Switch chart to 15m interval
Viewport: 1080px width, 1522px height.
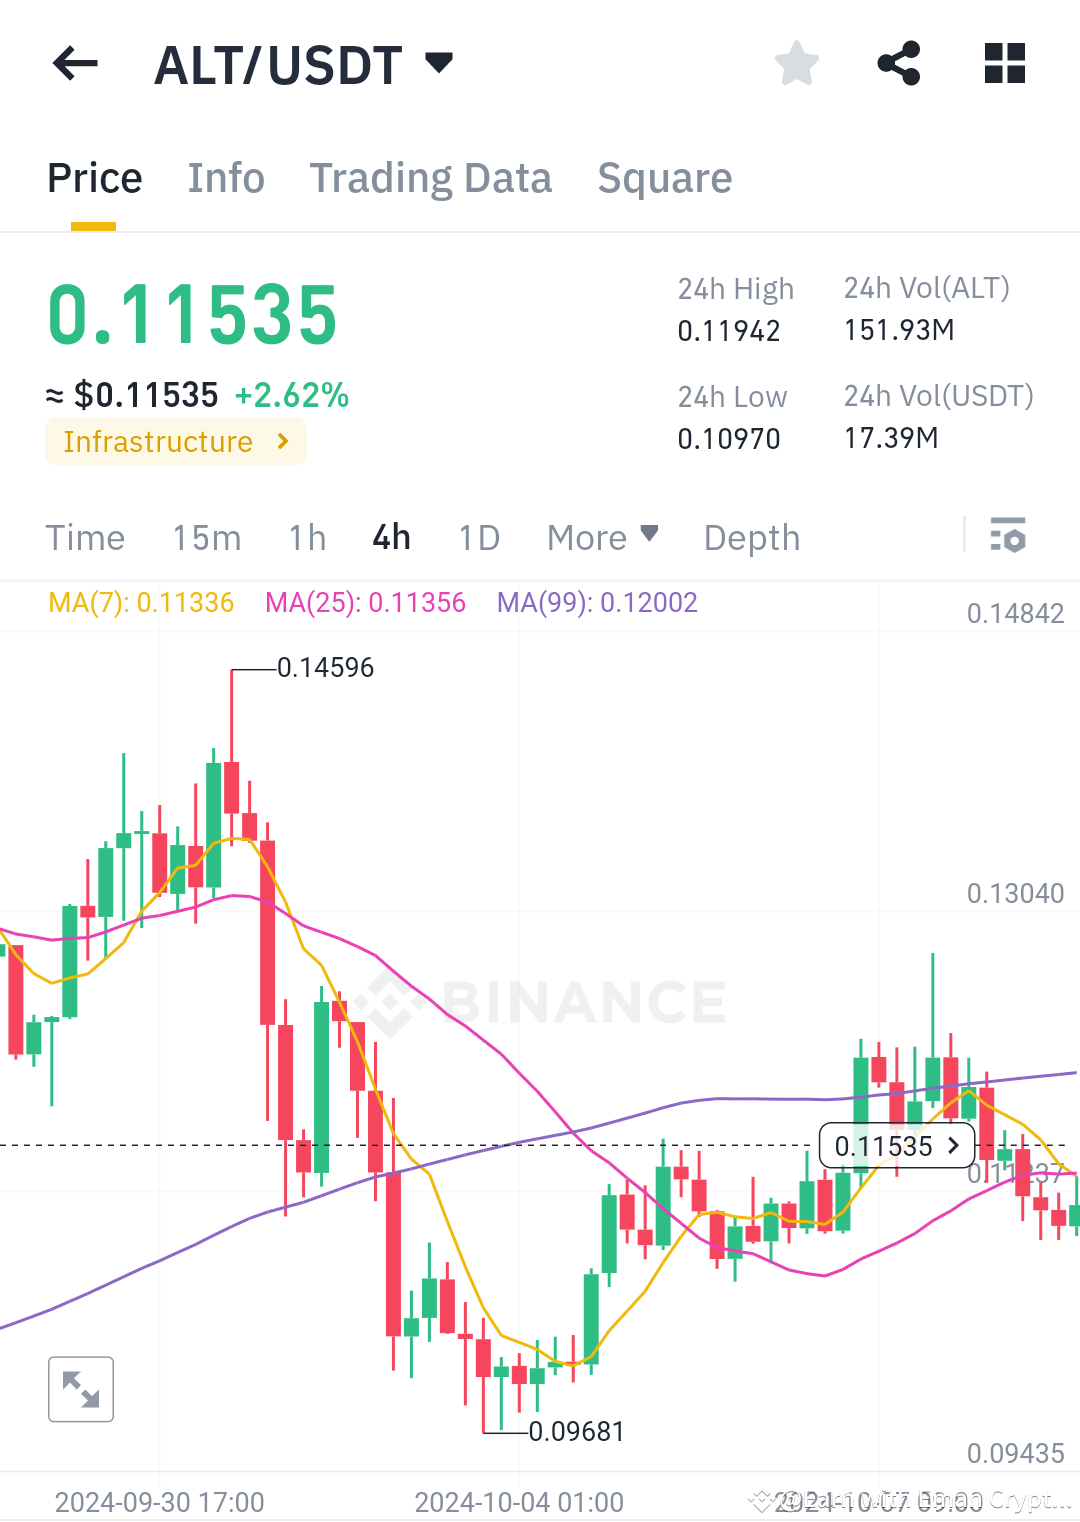coord(206,537)
